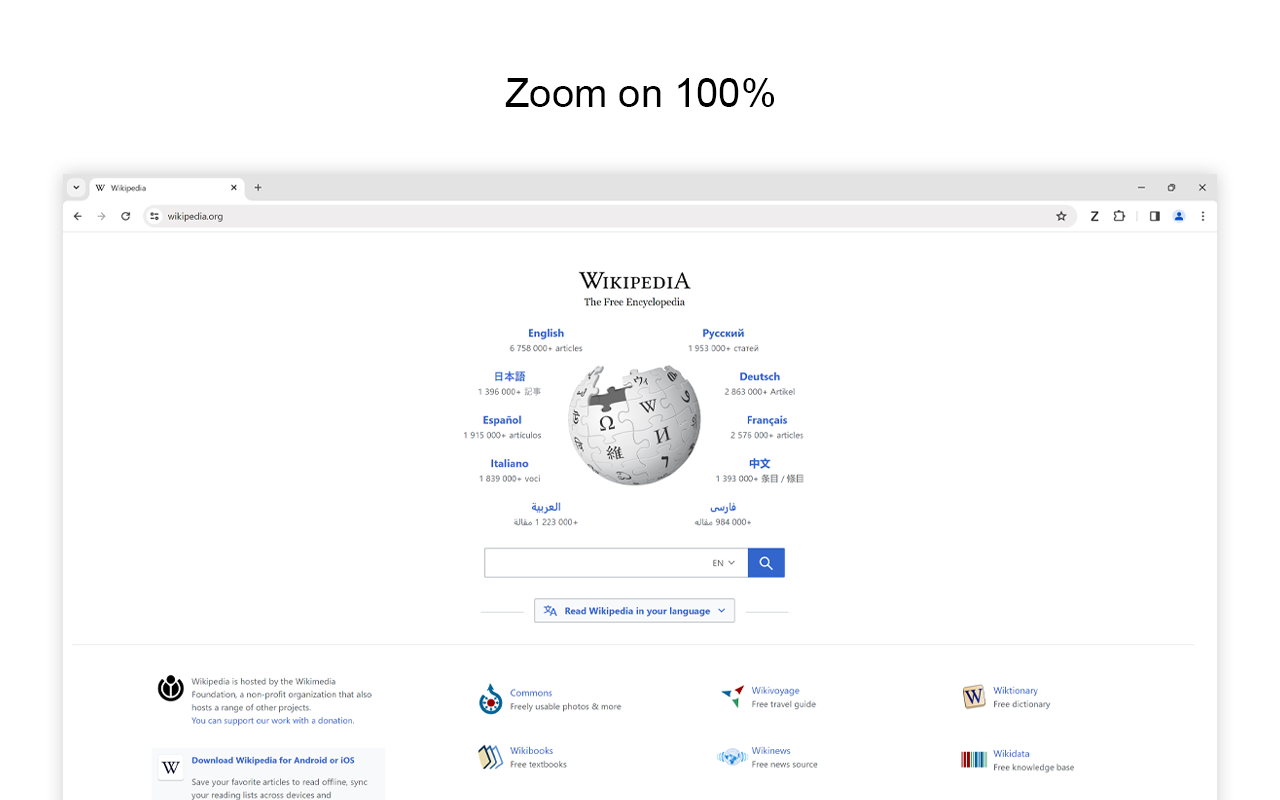Expand Read Wikipedia in your language
This screenshot has height=800, width=1280.
click(x=634, y=610)
